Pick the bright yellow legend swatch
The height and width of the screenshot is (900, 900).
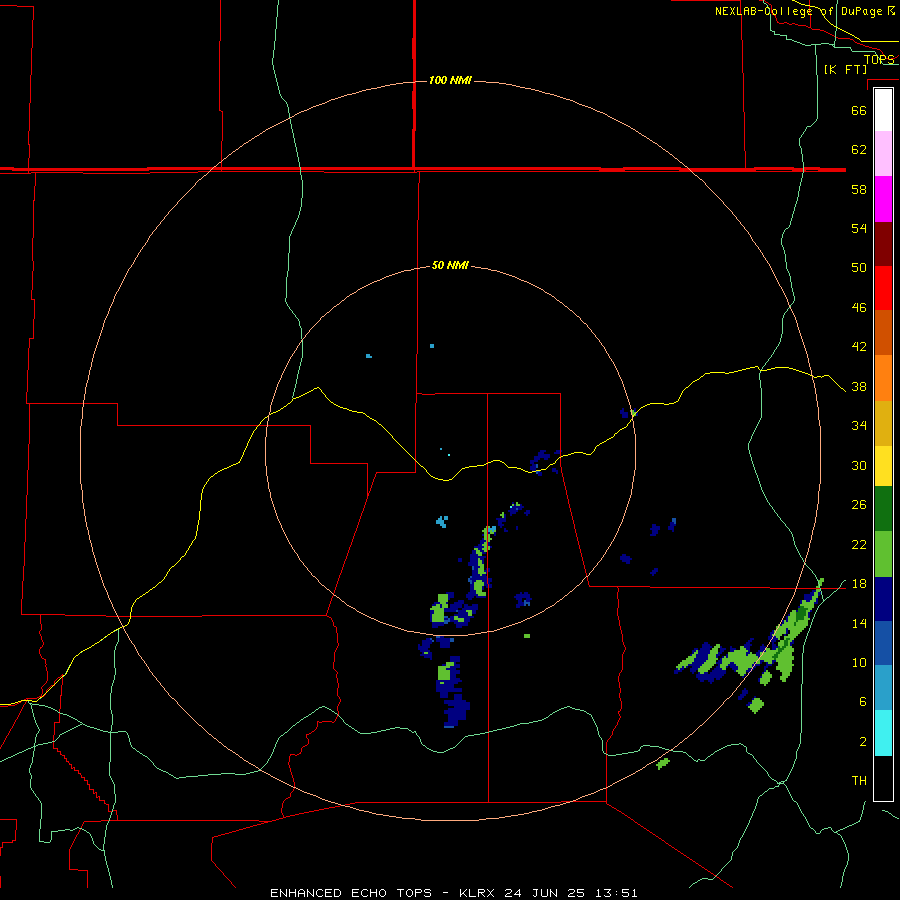[883, 466]
